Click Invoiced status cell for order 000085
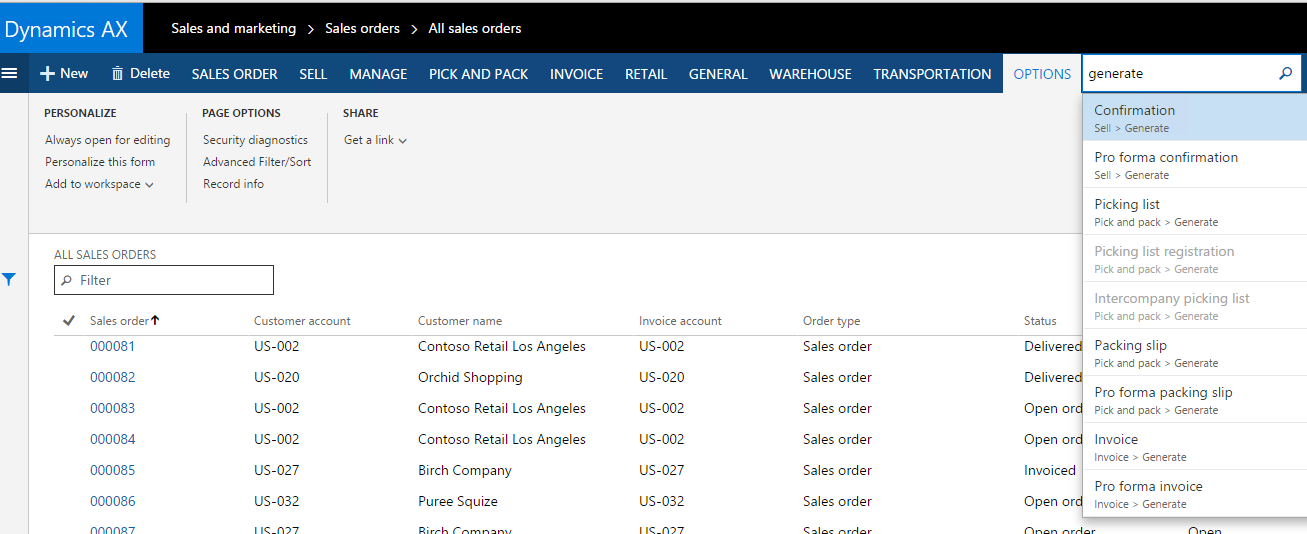The image size is (1307, 534). point(1050,470)
